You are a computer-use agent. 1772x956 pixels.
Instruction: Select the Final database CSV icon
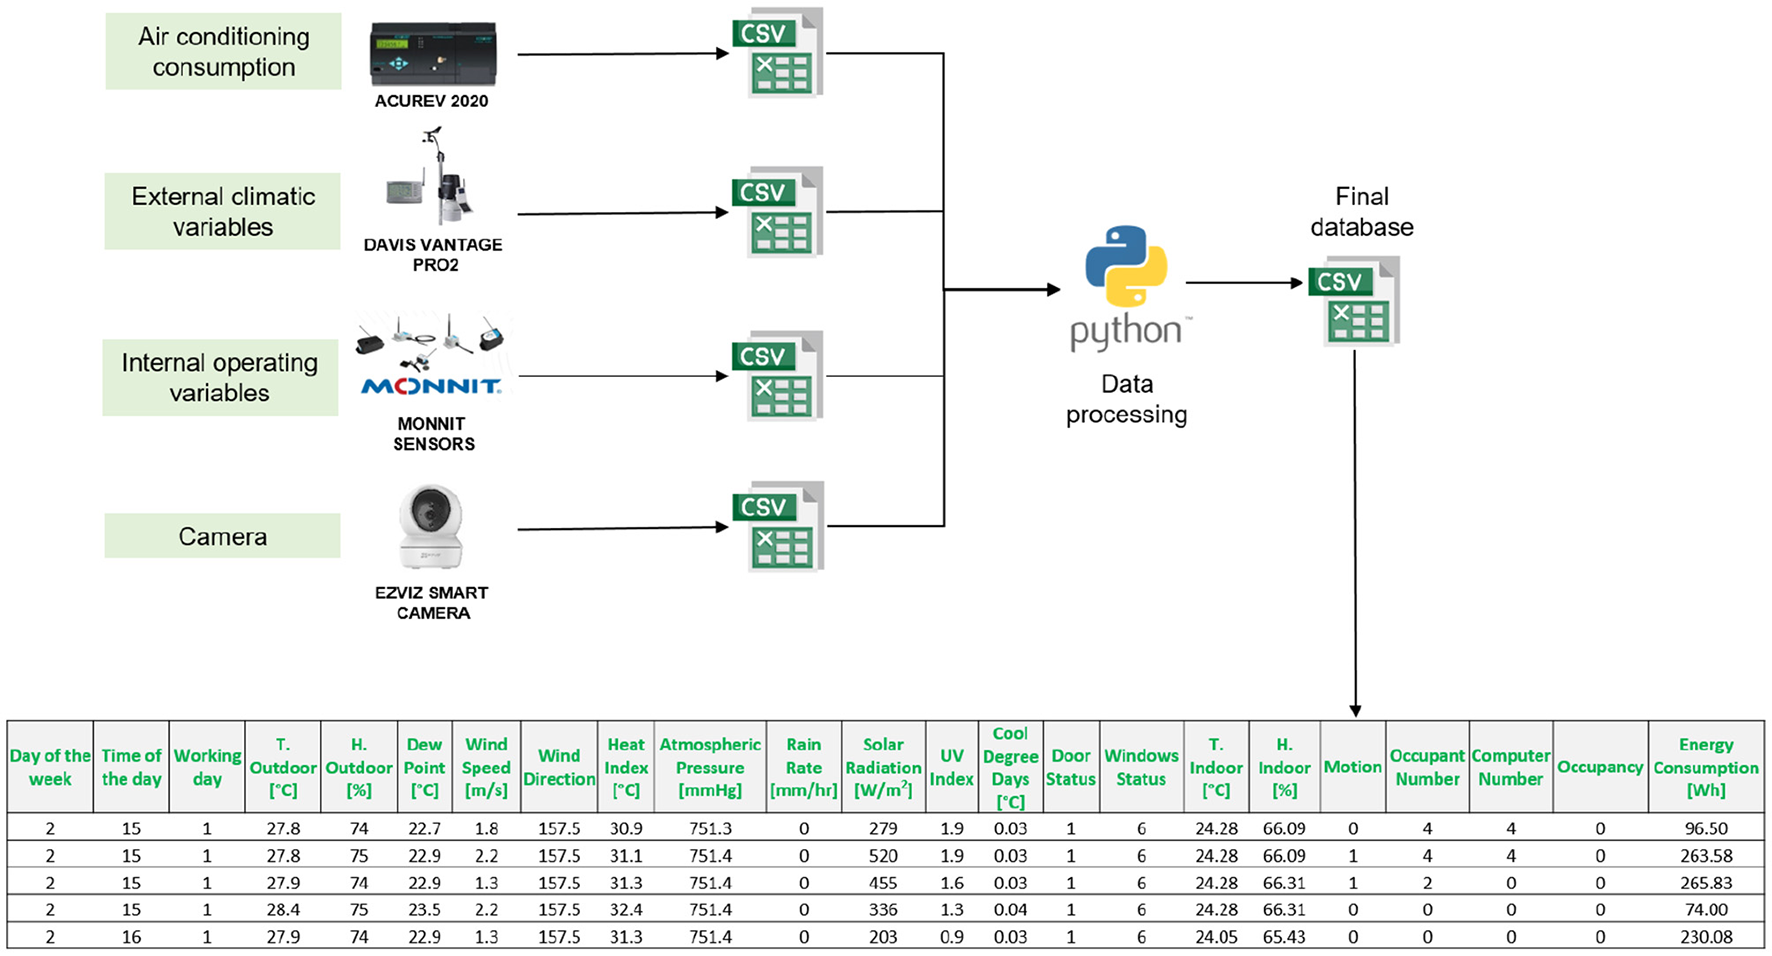1355,302
